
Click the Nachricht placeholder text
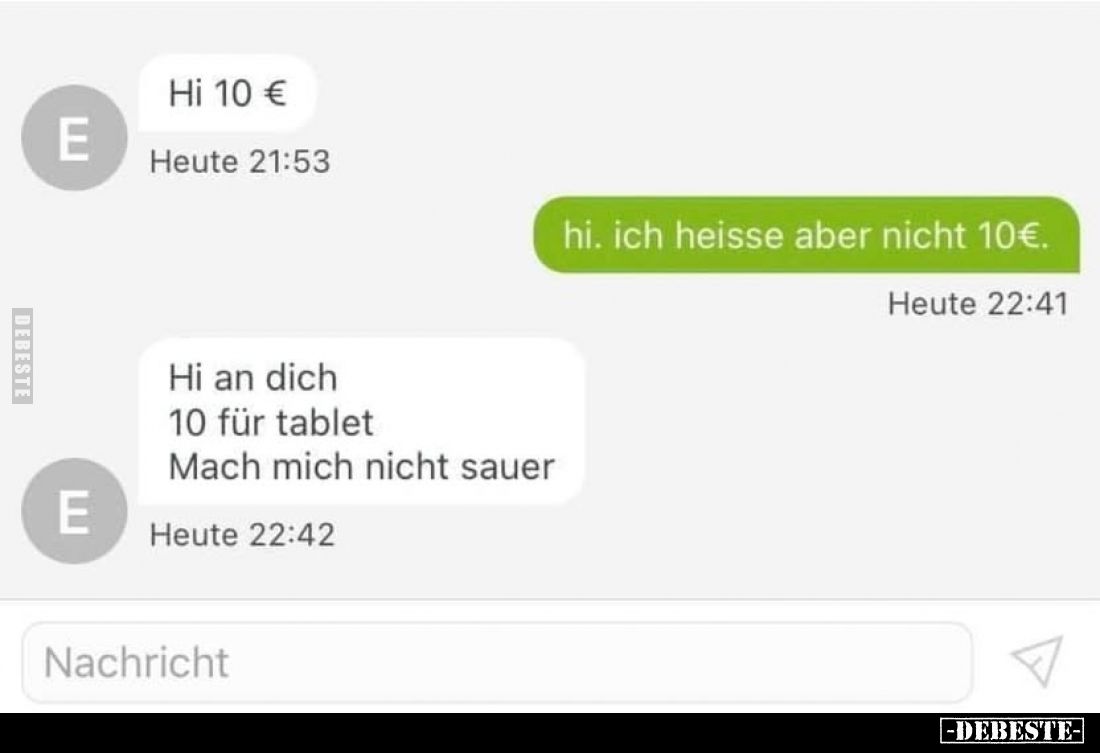coord(136,662)
